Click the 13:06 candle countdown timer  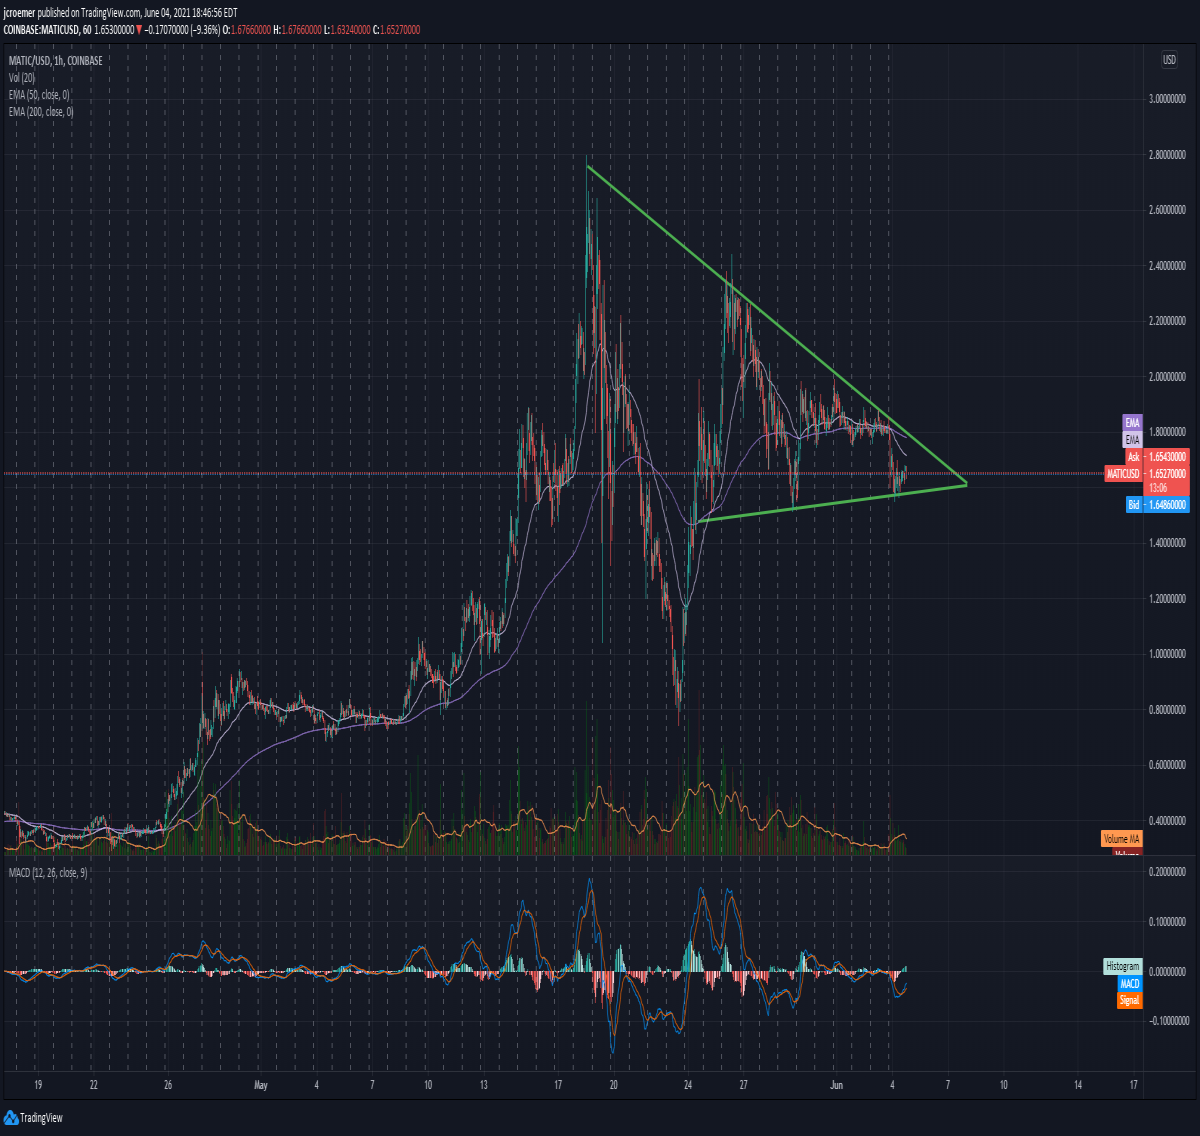pos(1158,487)
